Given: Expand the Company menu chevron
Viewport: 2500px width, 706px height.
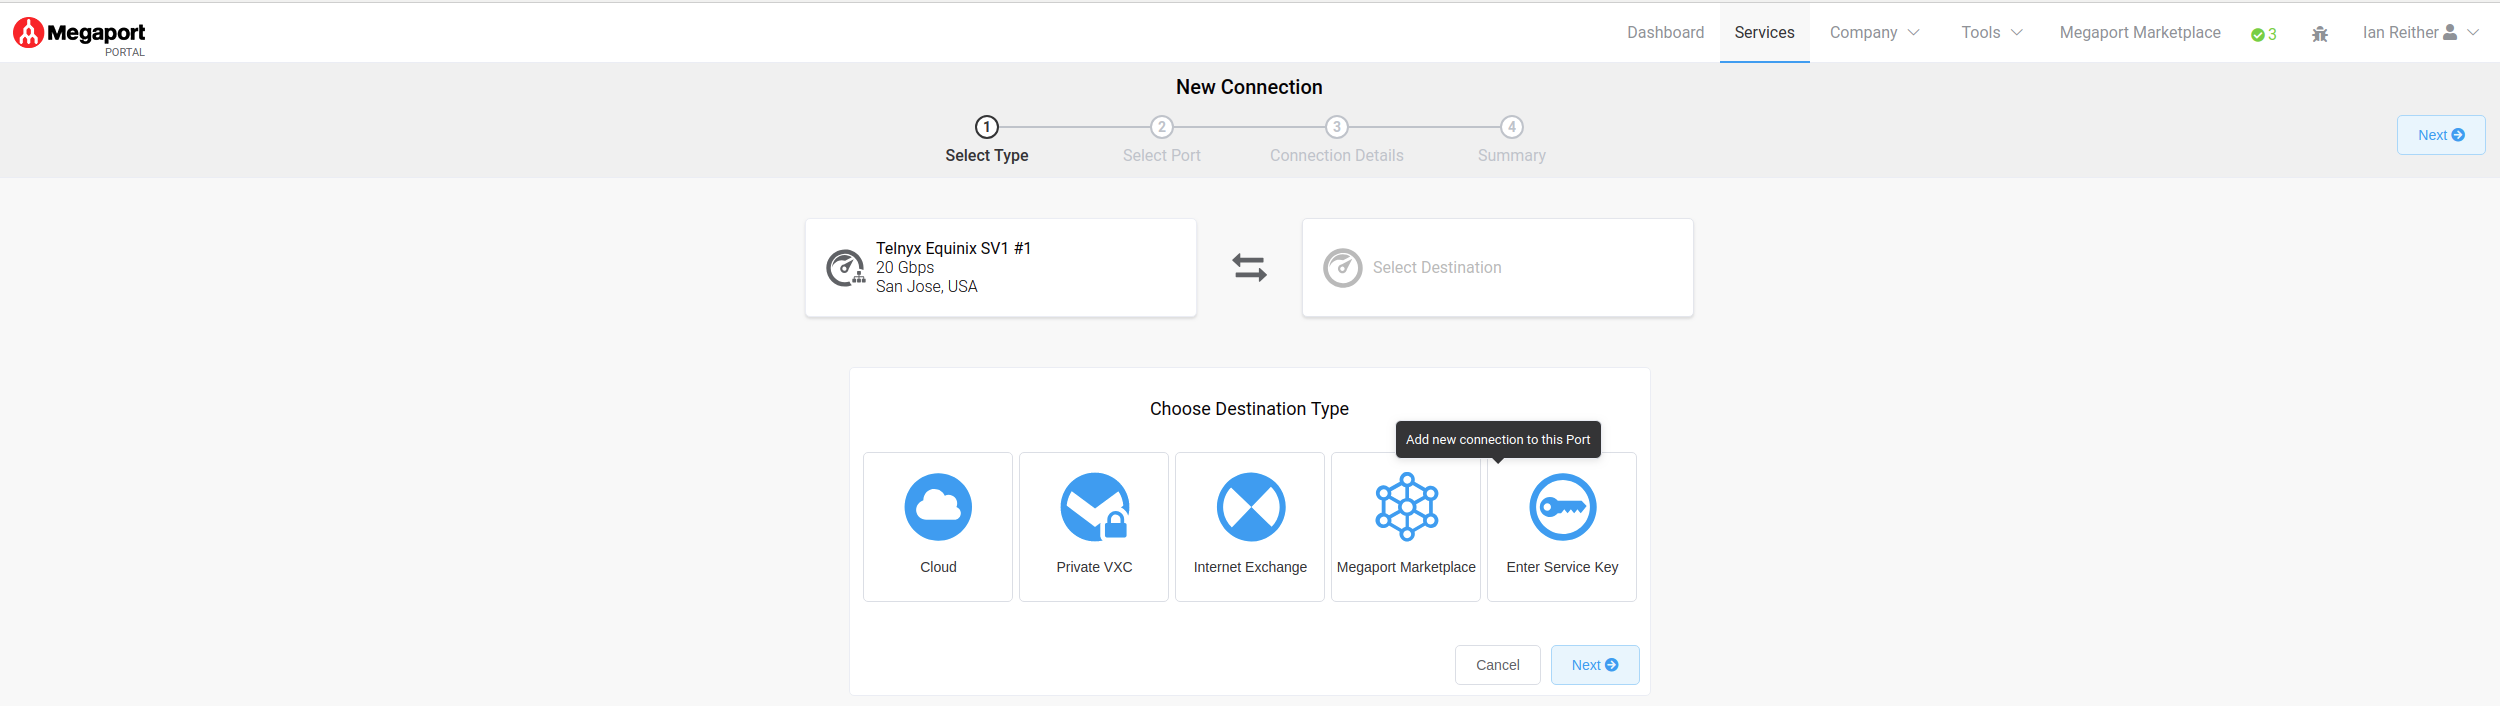Looking at the screenshot, I should click(x=1914, y=33).
